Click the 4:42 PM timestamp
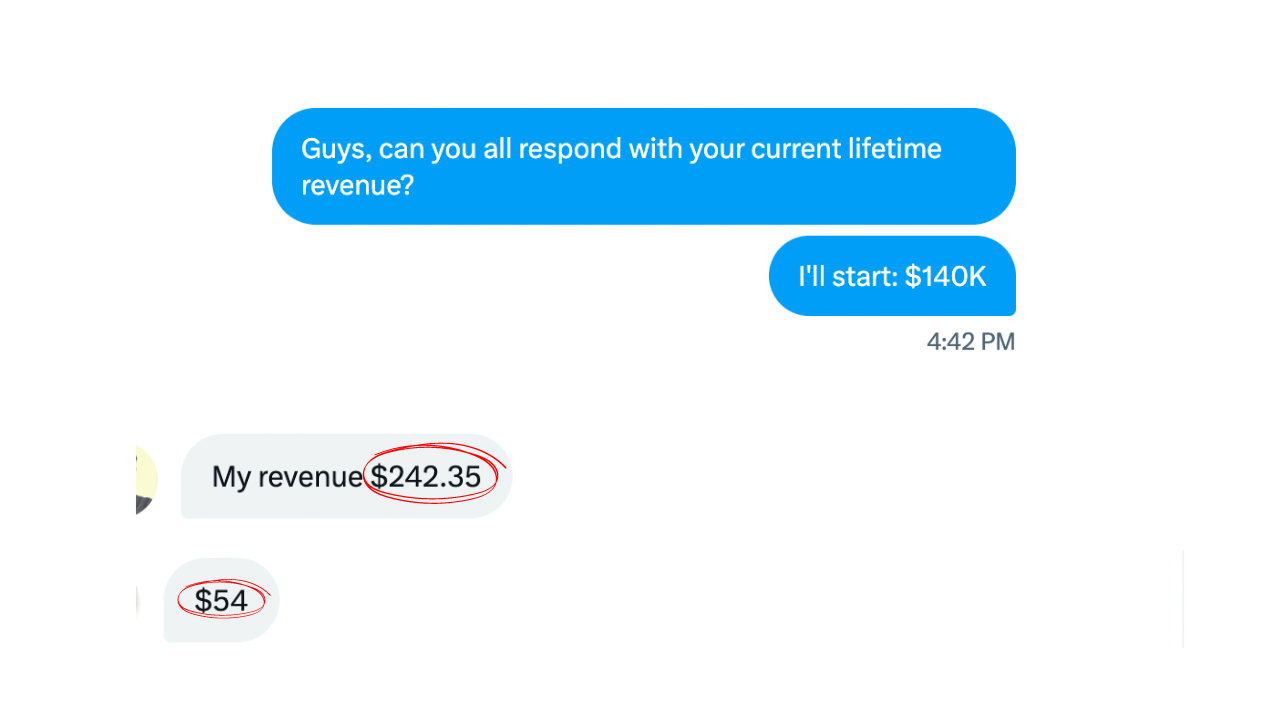 [x=970, y=342]
